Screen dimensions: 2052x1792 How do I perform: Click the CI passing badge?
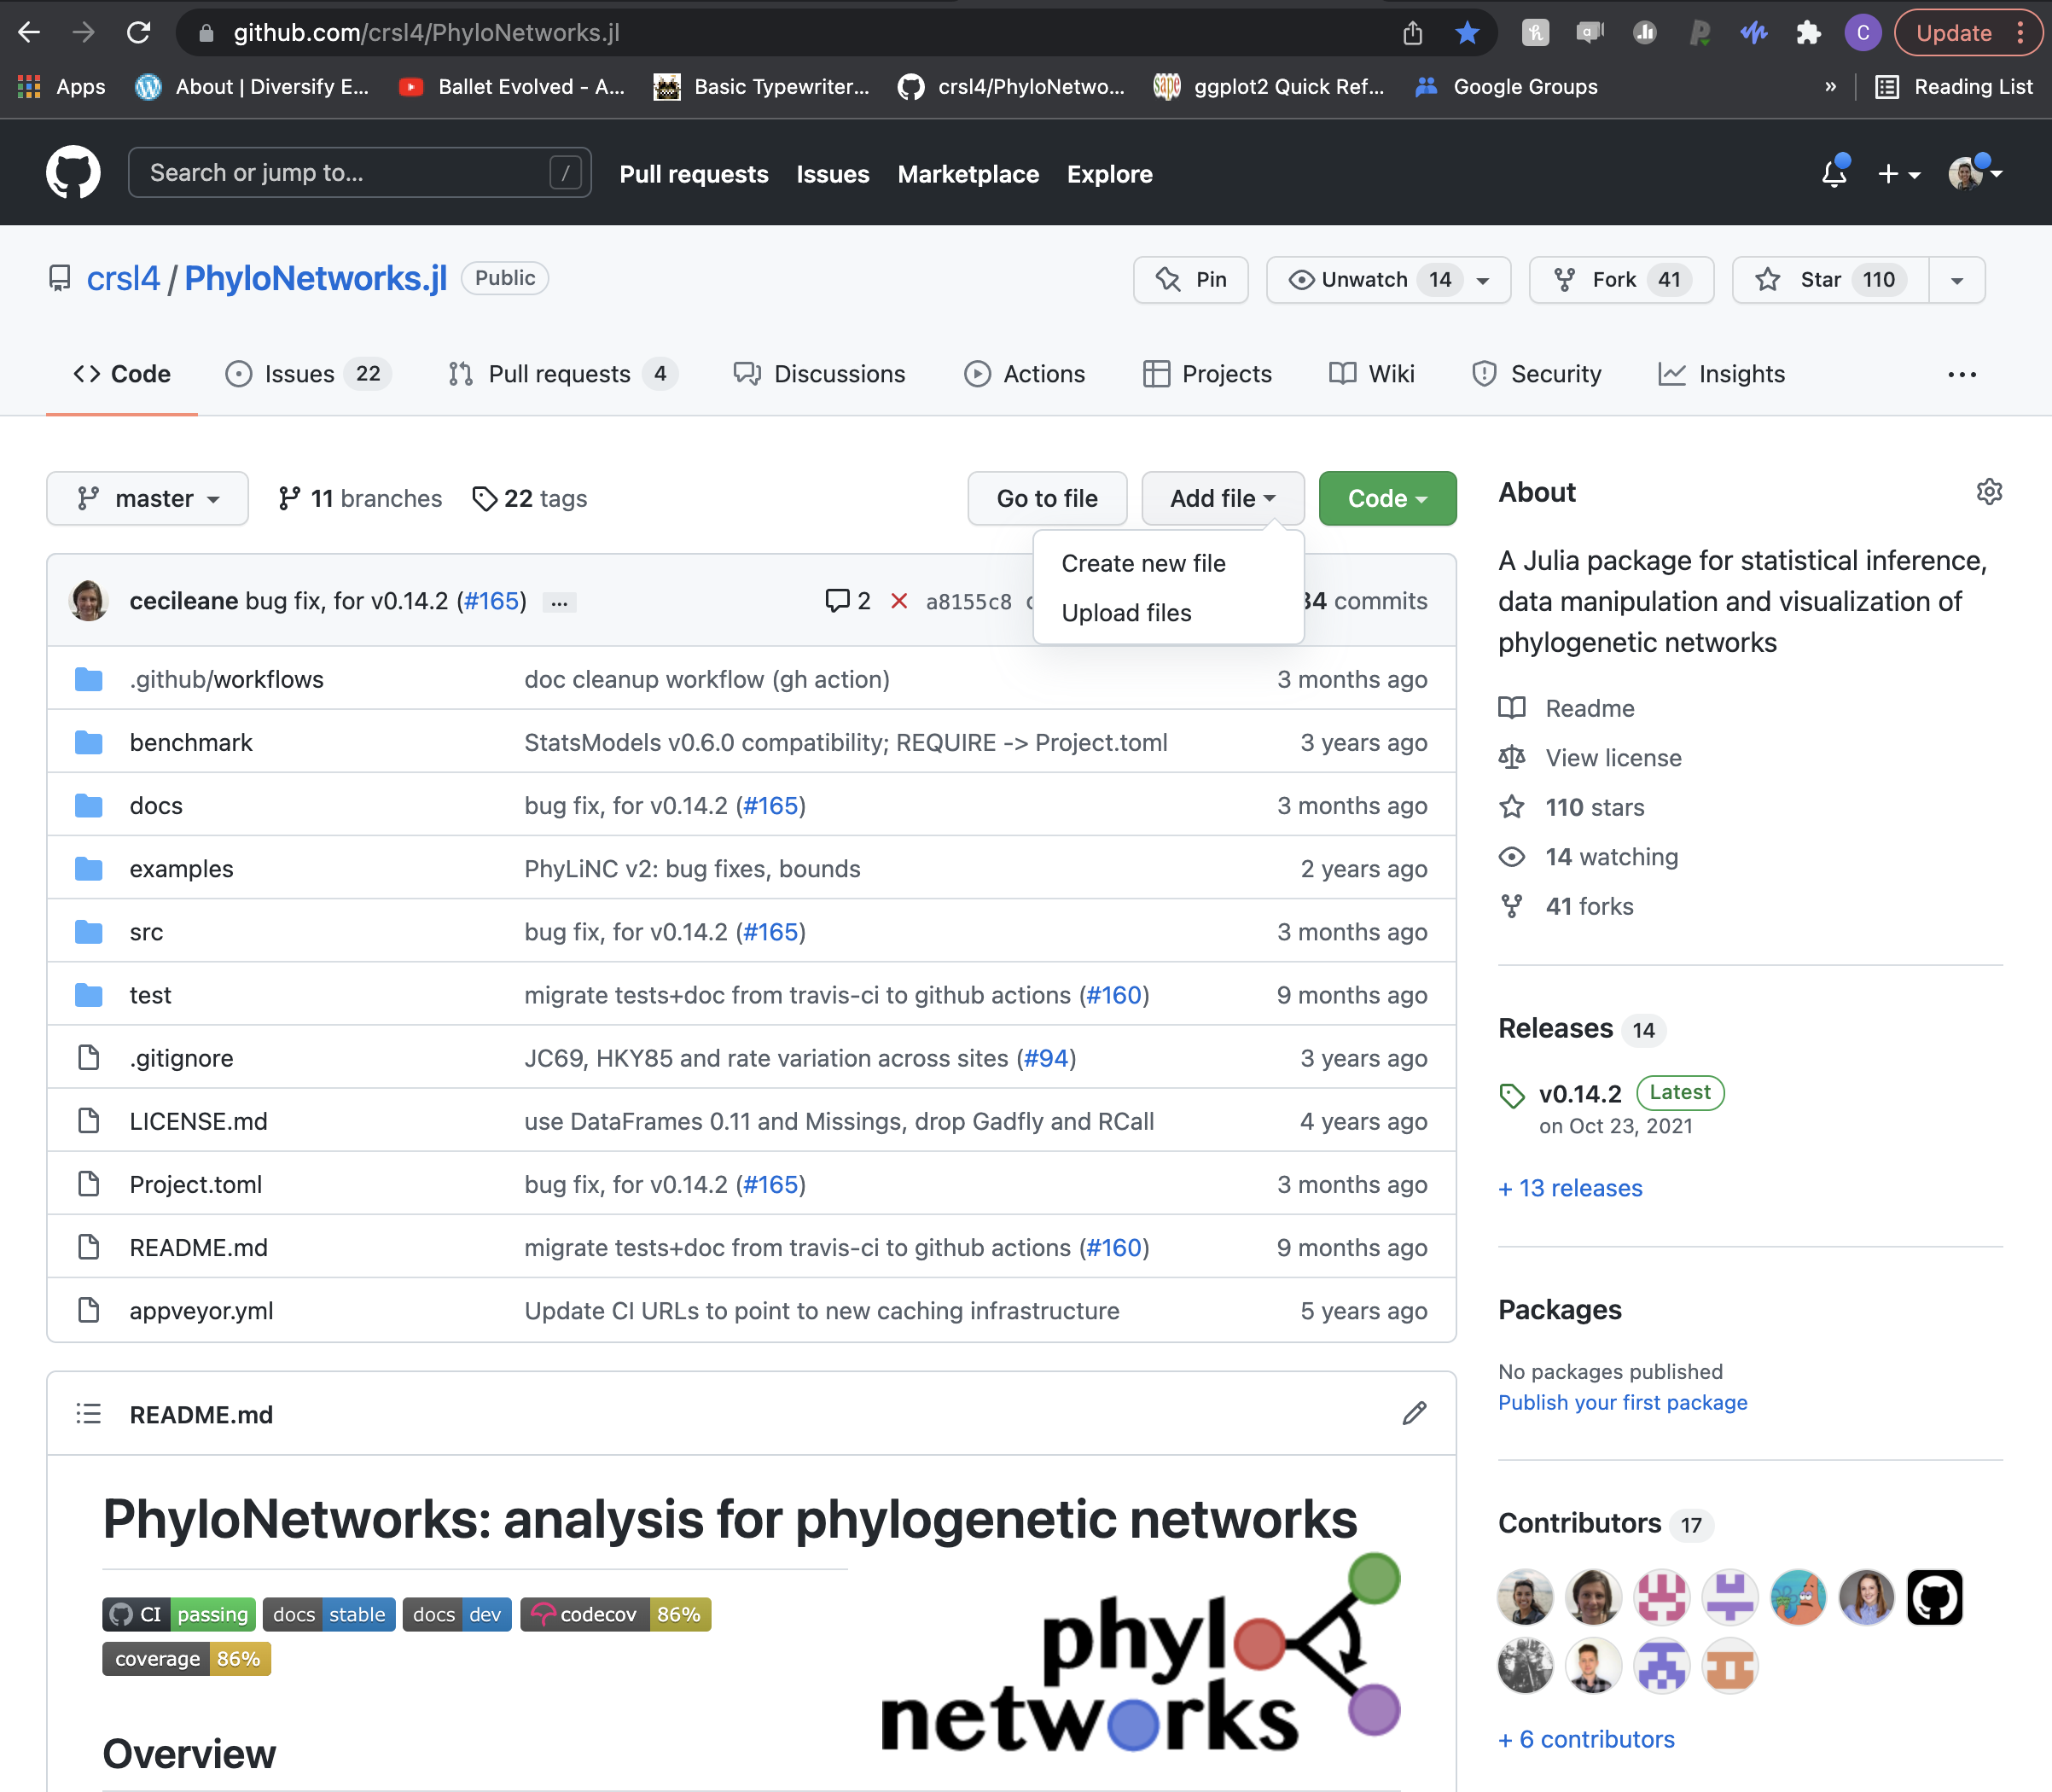tap(178, 1614)
